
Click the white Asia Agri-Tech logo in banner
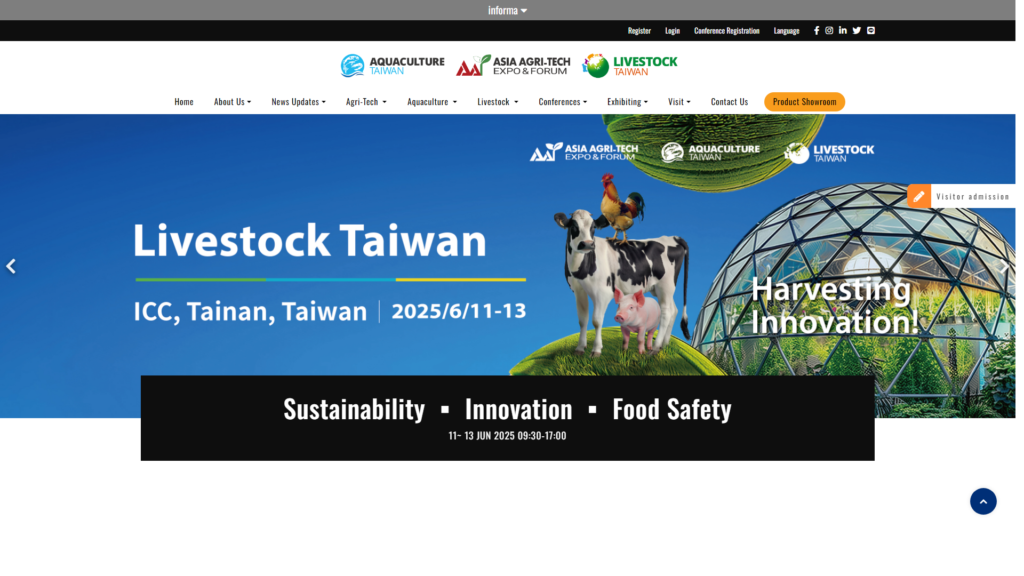pos(584,152)
